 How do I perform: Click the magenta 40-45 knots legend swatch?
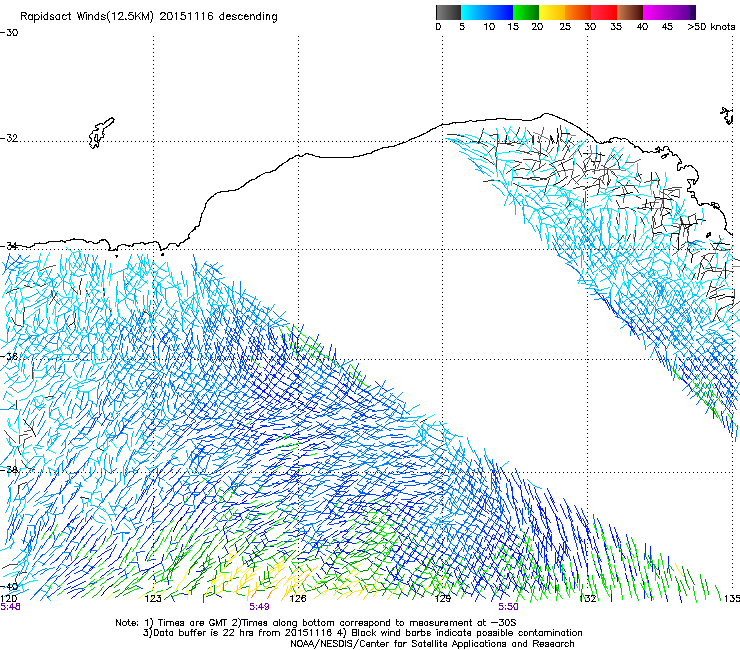click(x=656, y=12)
